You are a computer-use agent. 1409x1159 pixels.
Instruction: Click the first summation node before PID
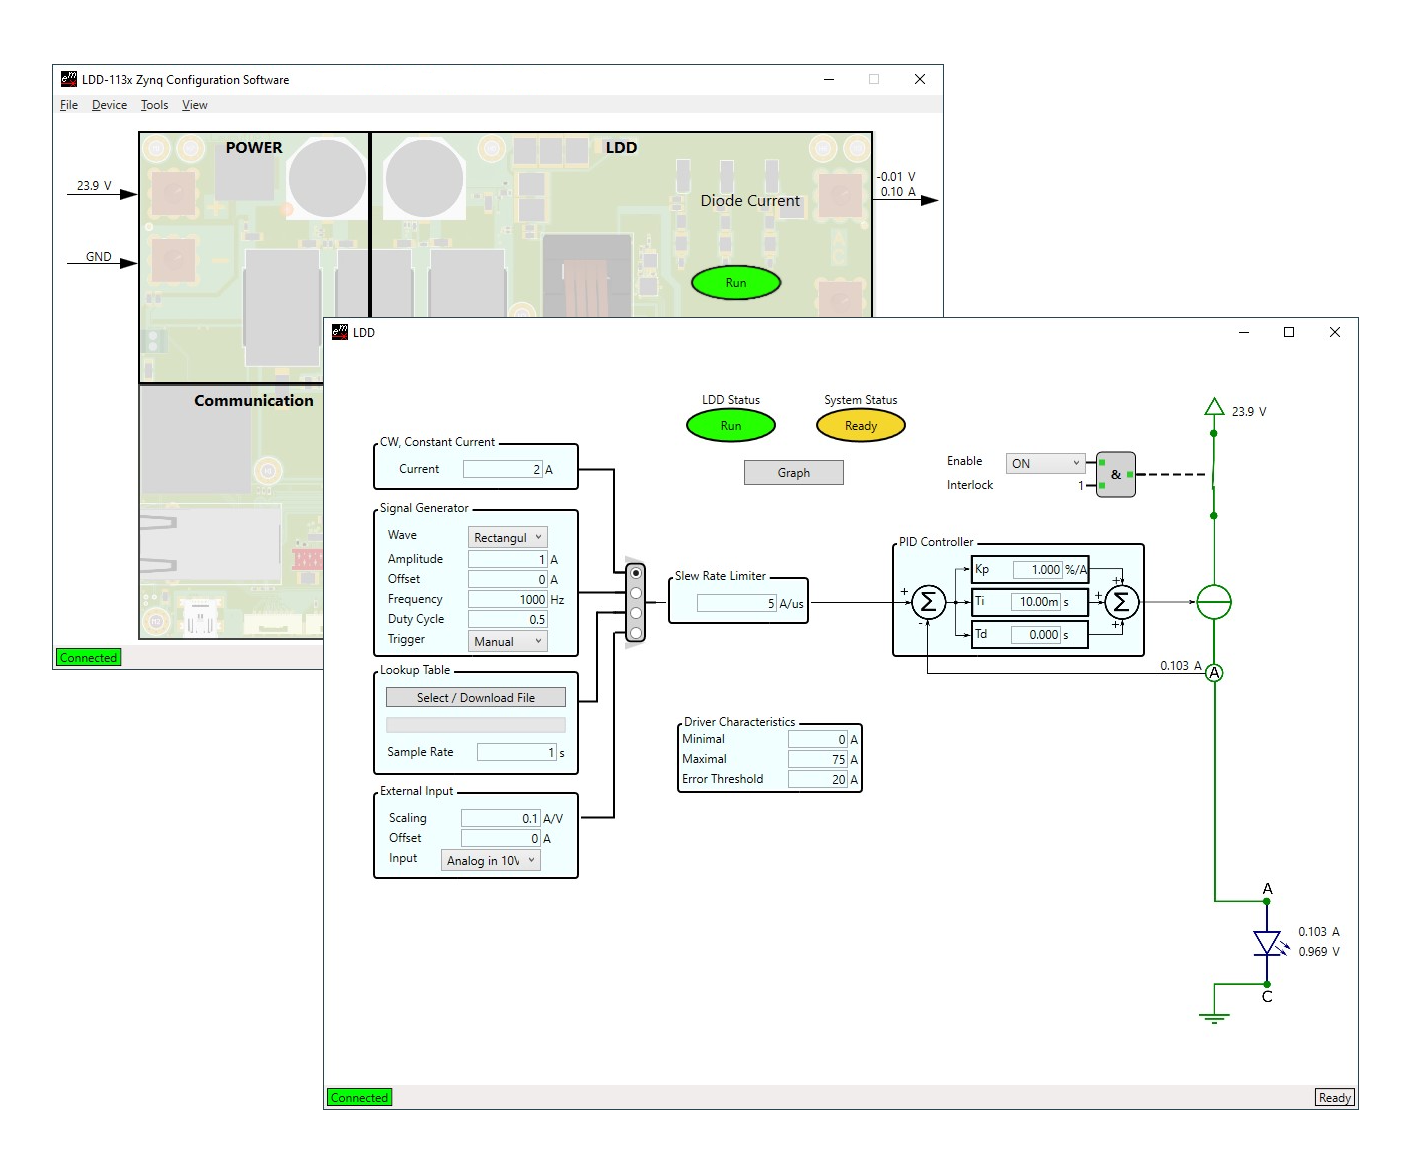click(x=928, y=602)
